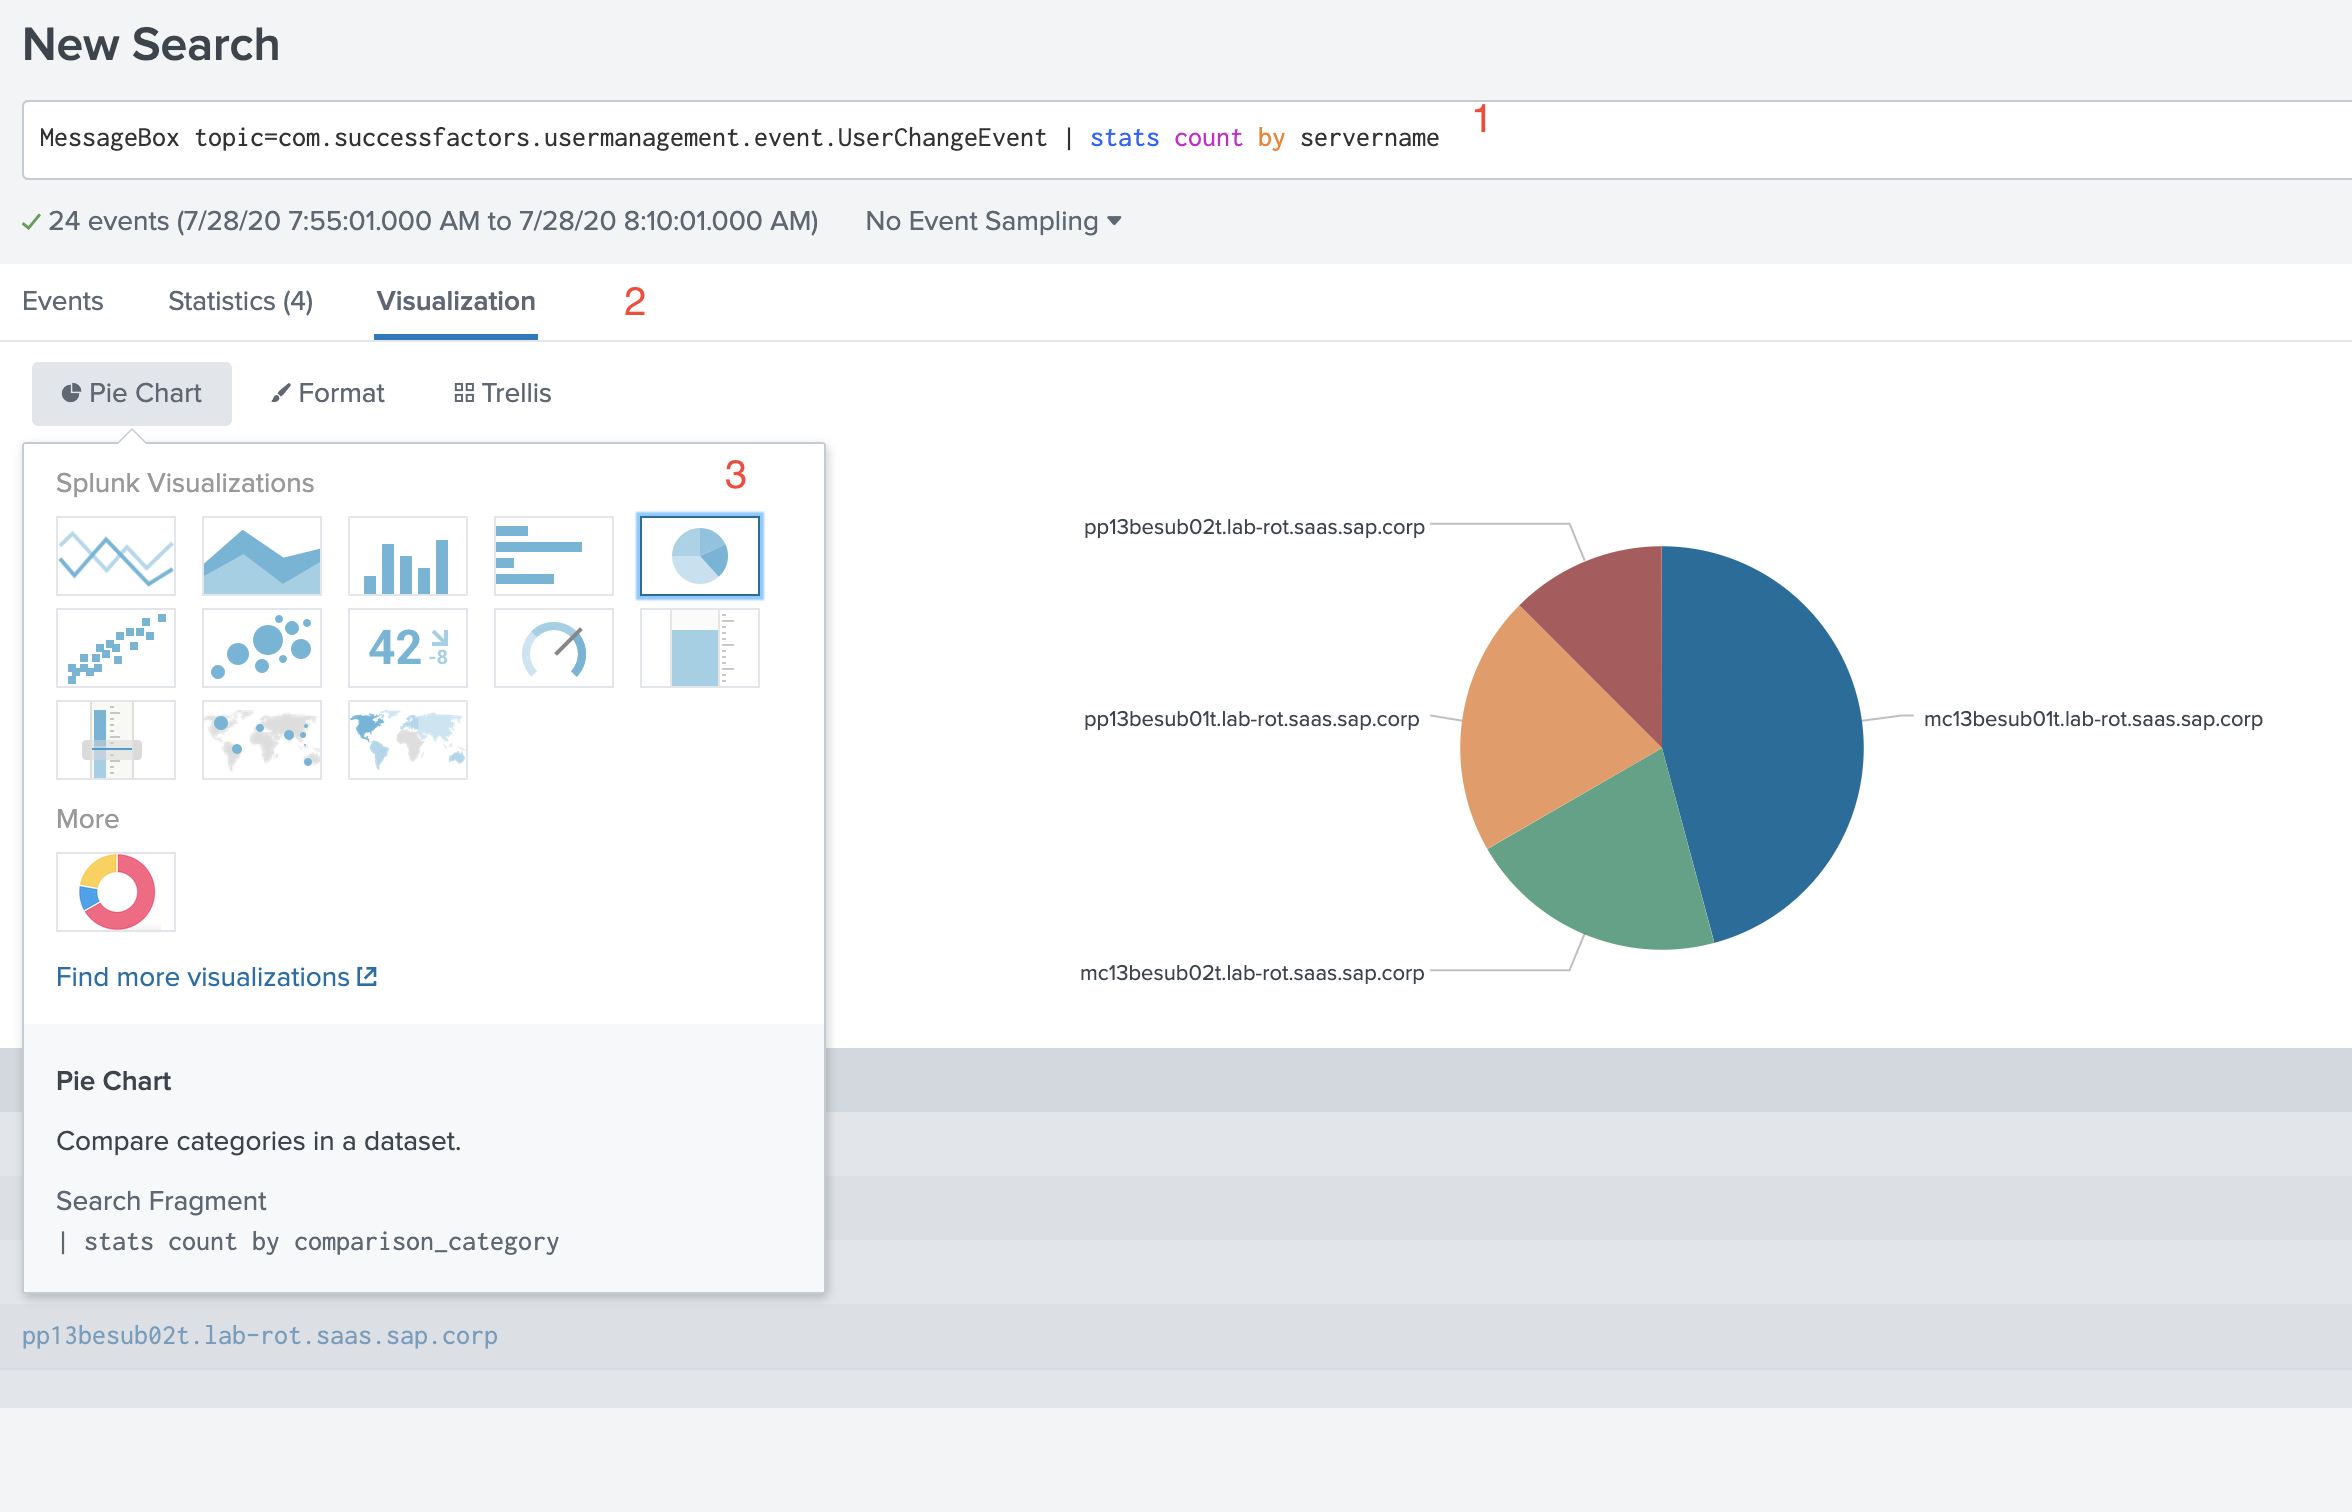Open the Trellis layout options

[503, 393]
